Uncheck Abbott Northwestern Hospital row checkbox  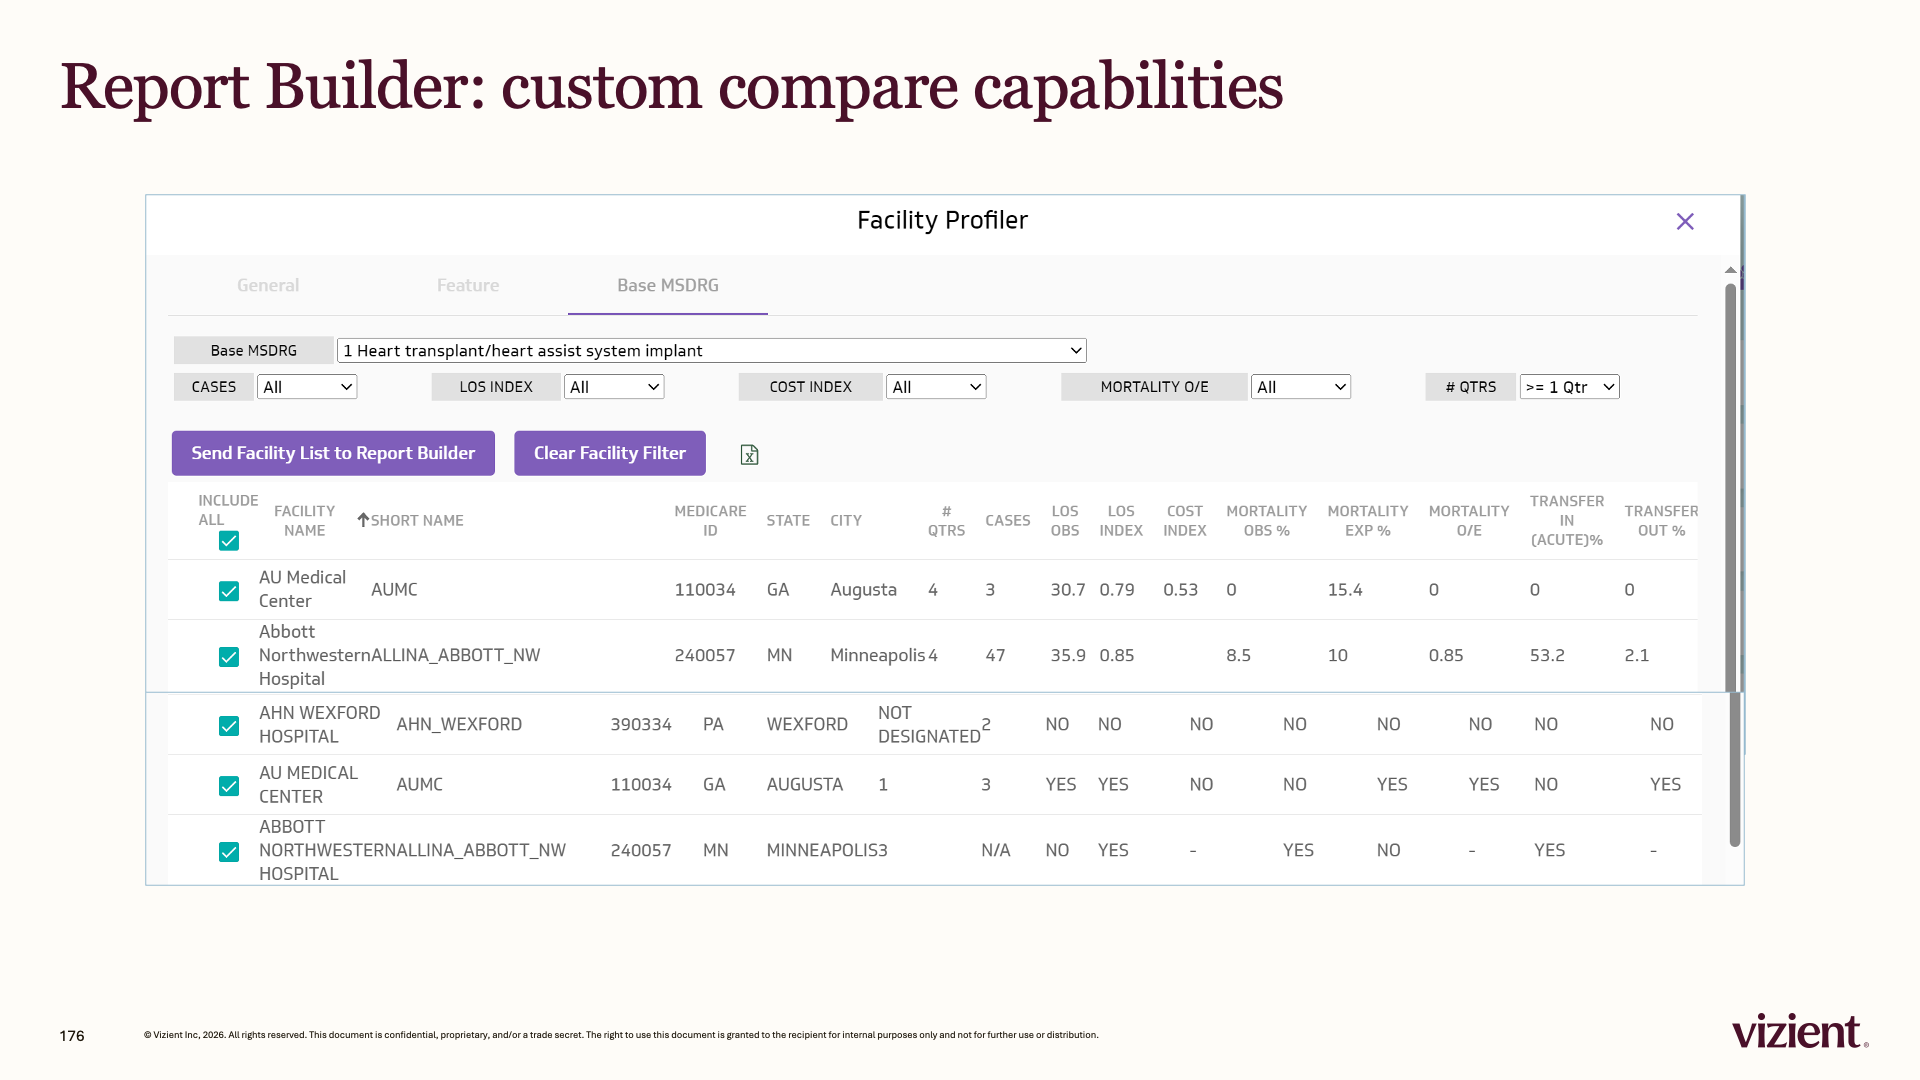click(229, 657)
